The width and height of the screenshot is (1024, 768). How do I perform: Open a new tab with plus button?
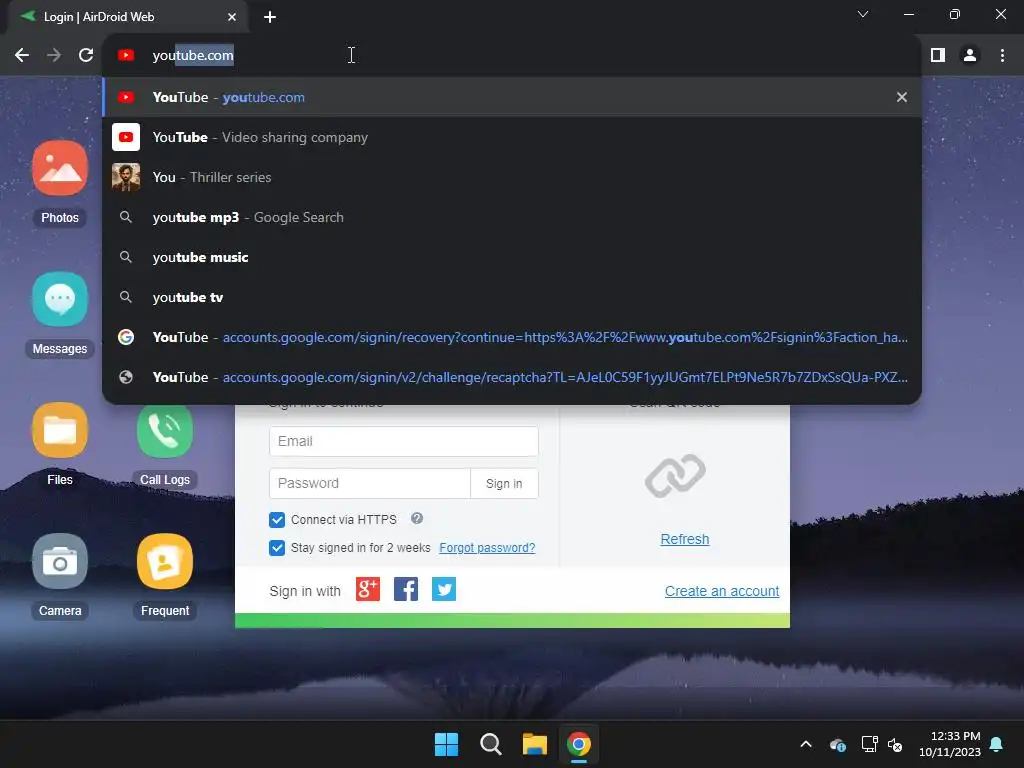[x=270, y=17]
